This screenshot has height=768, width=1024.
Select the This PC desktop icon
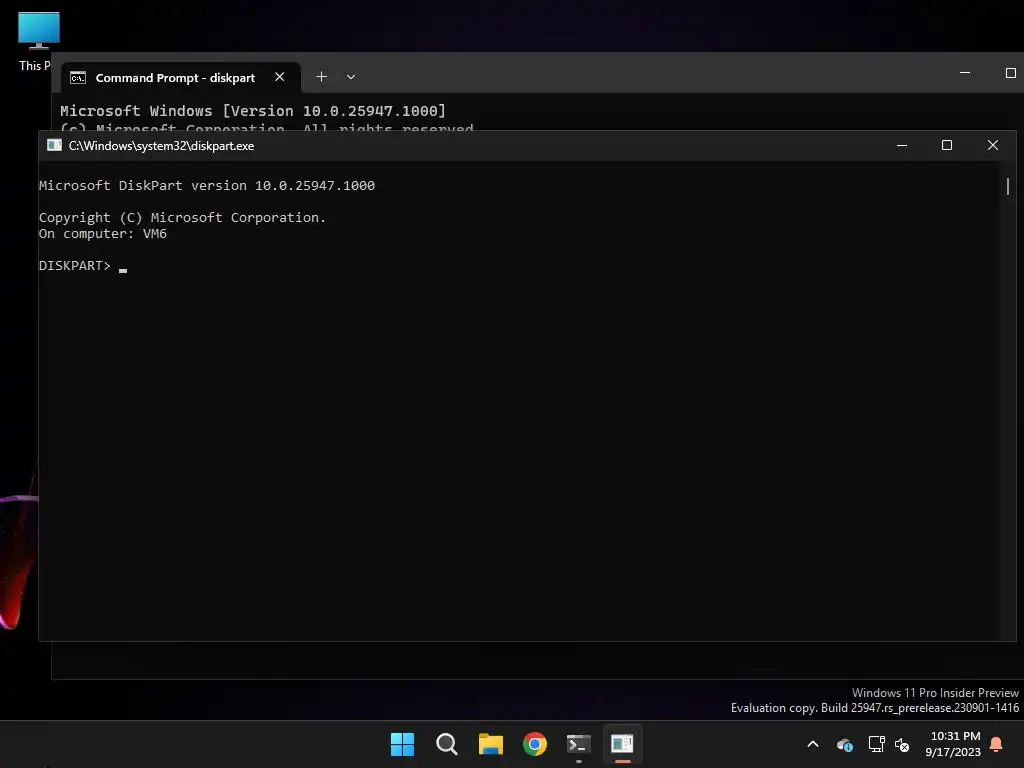38,41
